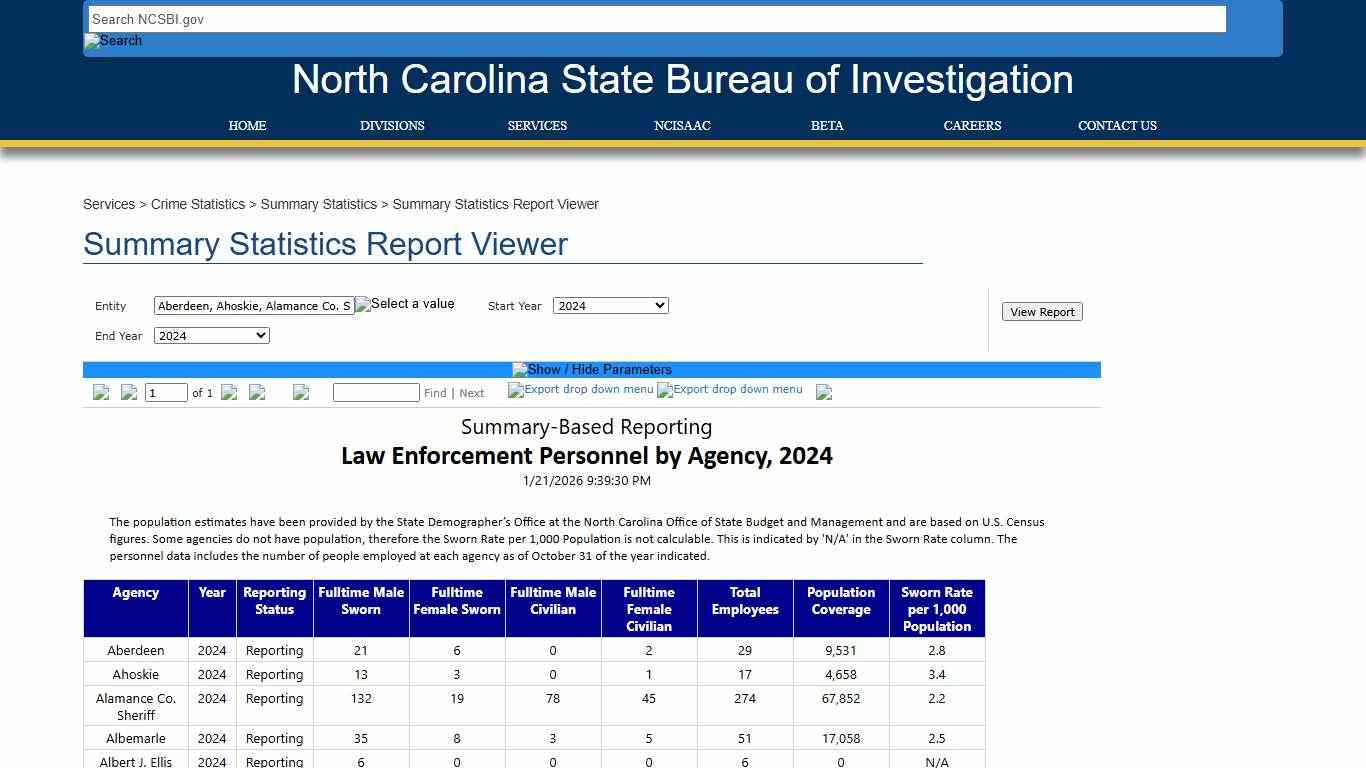
Task: Click the next page navigation icon
Action: click(x=229, y=392)
